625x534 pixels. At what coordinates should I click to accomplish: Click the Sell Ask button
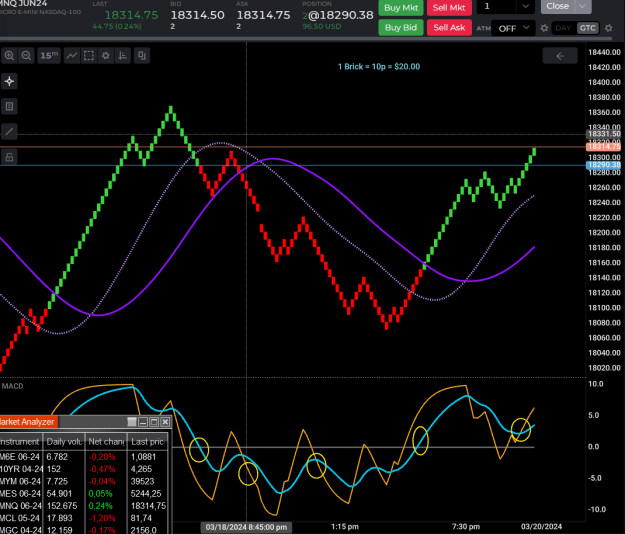[x=449, y=28]
